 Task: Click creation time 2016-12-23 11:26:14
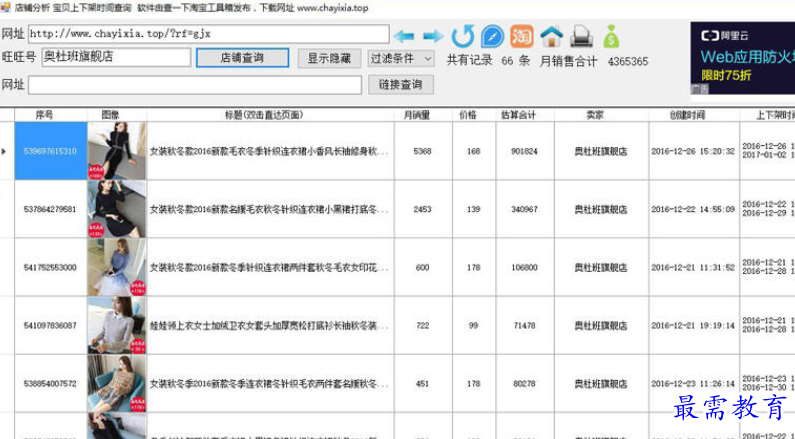(x=693, y=384)
